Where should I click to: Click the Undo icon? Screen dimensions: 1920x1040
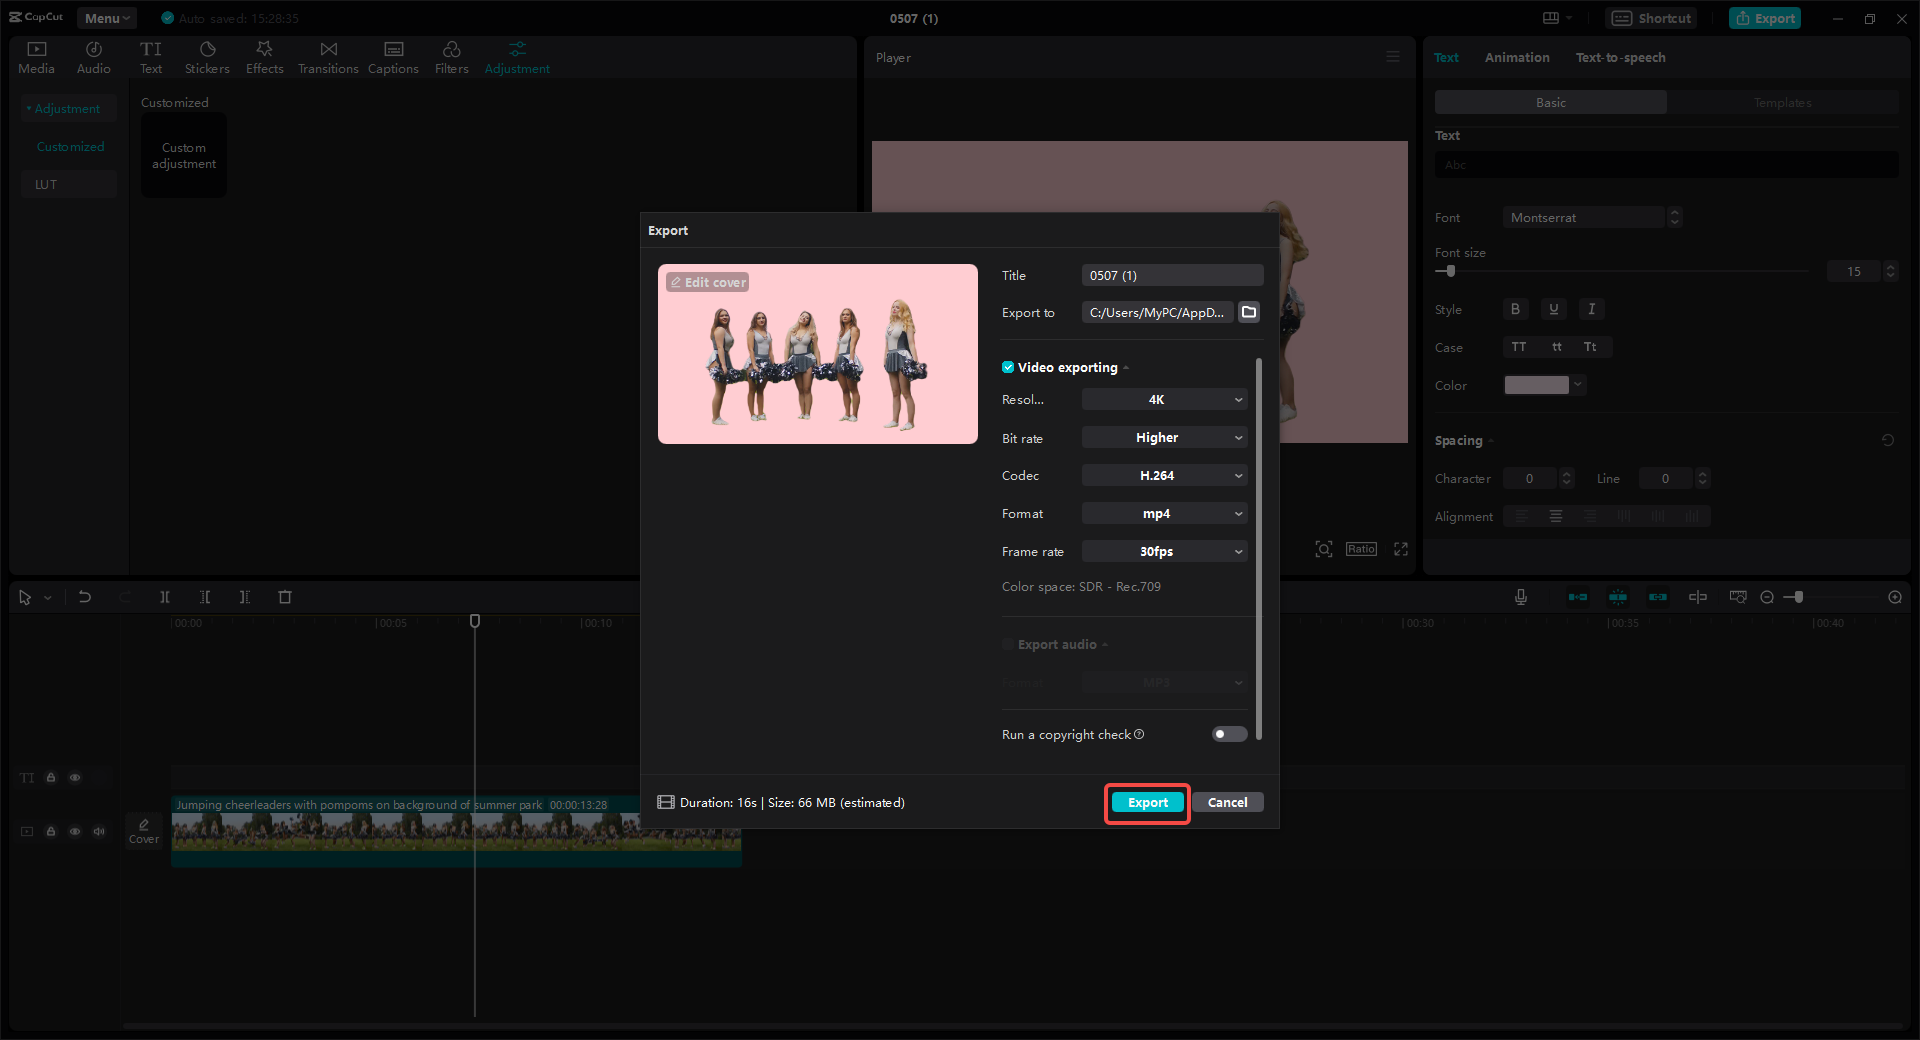pyautogui.click(x=85, y=597)
